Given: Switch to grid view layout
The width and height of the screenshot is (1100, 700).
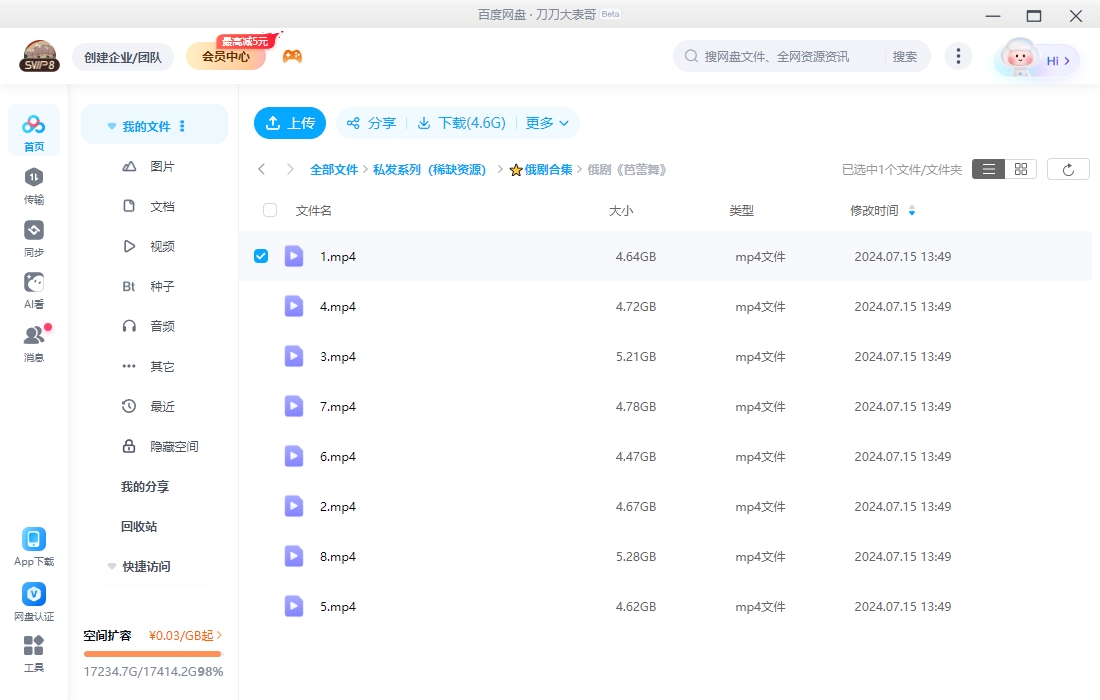Looking at the screenshot, I should click(x=1019, y=168).
